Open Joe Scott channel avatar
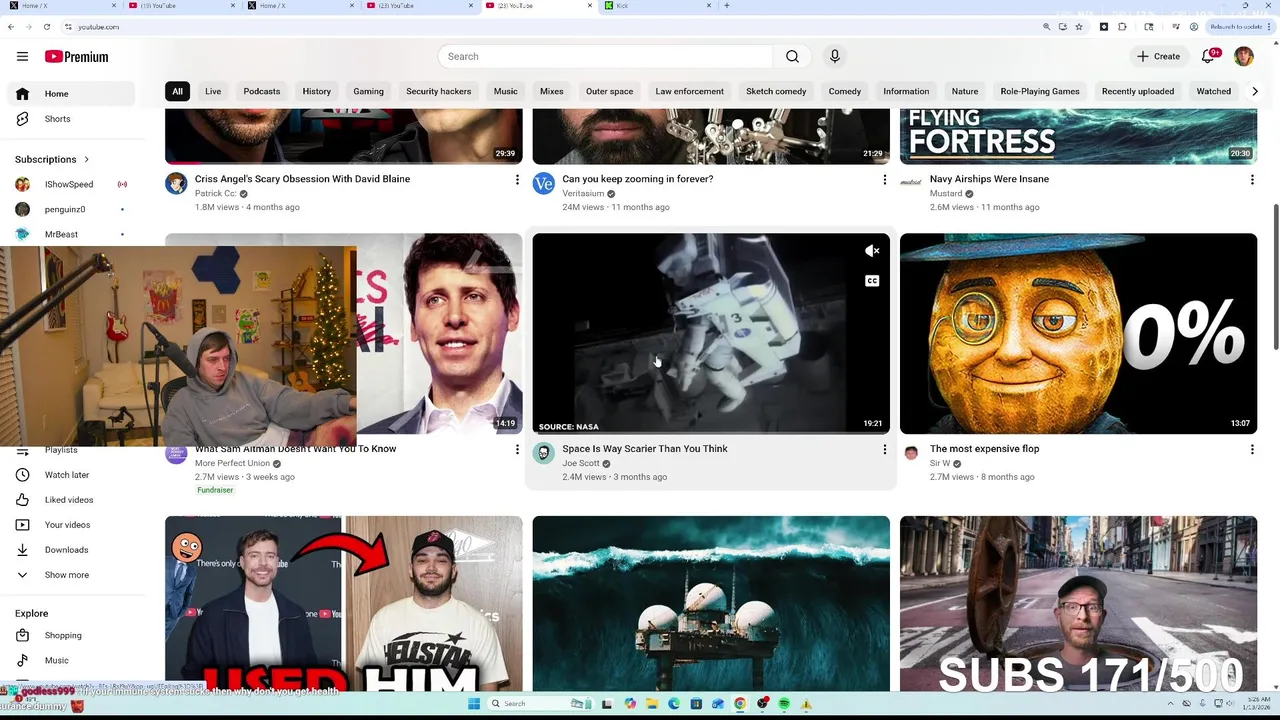The width and height of the screenshot is (1280, 720). click(543, 453)
